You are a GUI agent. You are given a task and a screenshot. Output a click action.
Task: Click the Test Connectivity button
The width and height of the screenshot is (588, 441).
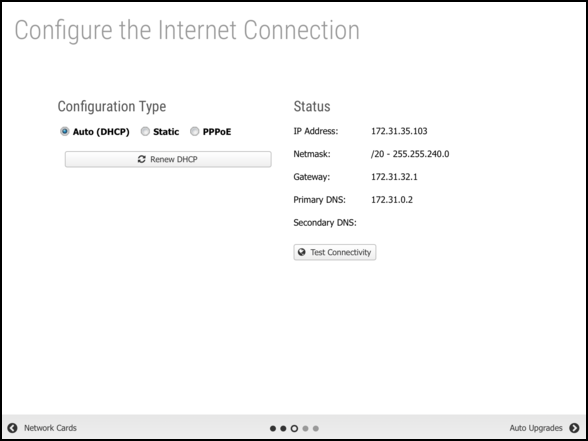click(x=334, y=252)
